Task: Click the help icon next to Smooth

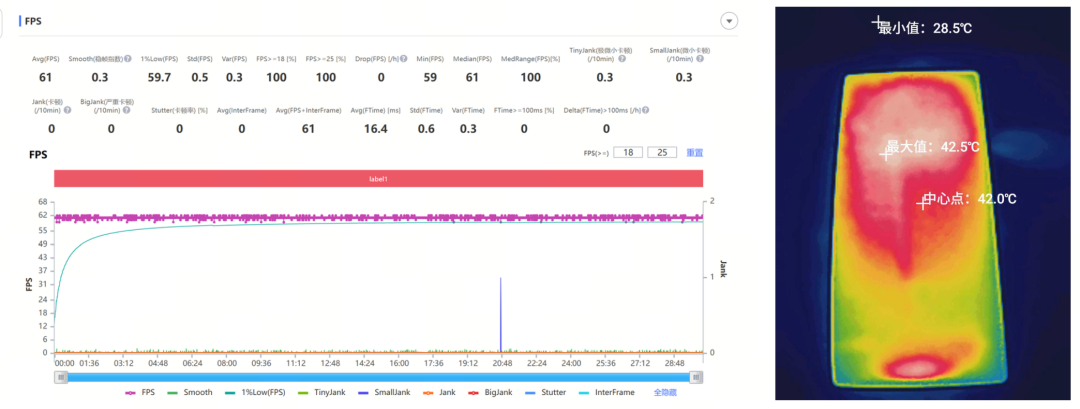Action: tap(127, 59)
